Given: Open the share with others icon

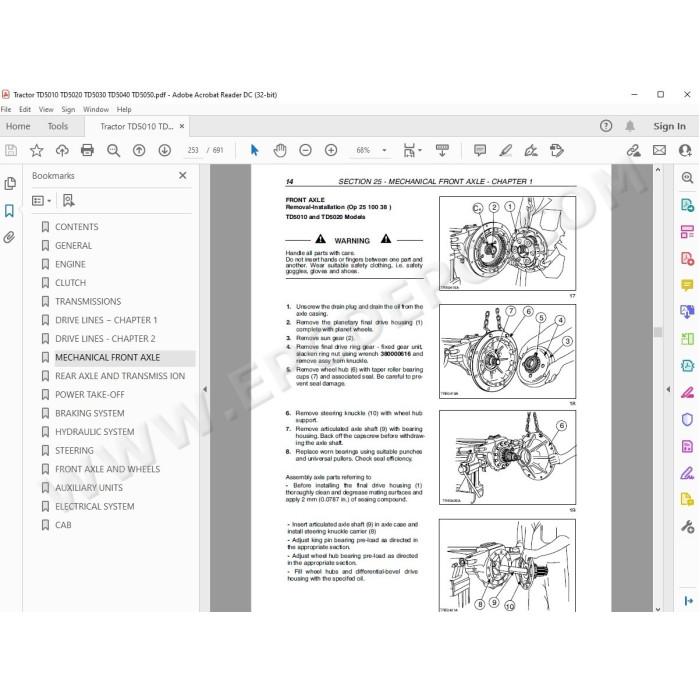Looking at the screenshot, I should click(x=685, y=150).
